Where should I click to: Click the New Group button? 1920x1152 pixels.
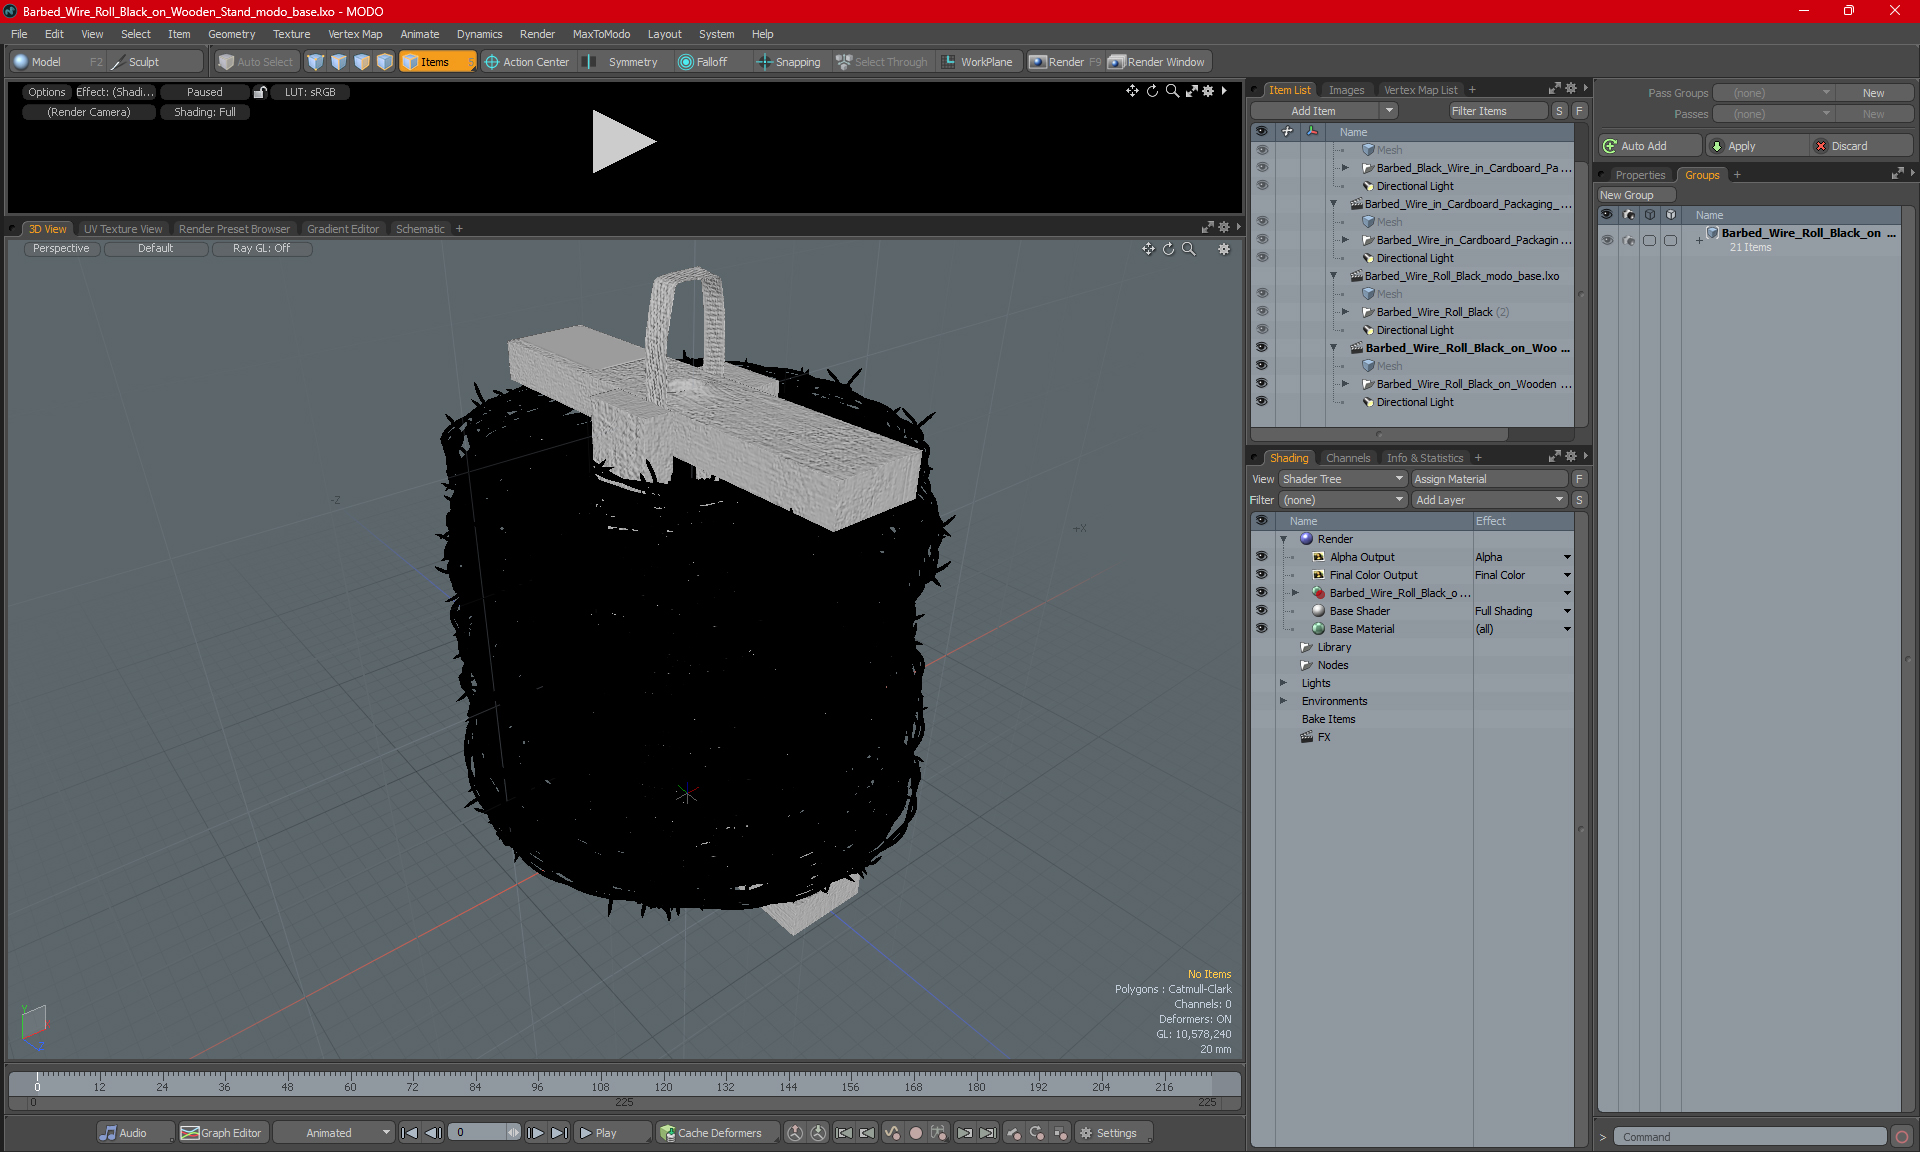click(1636, 195)
